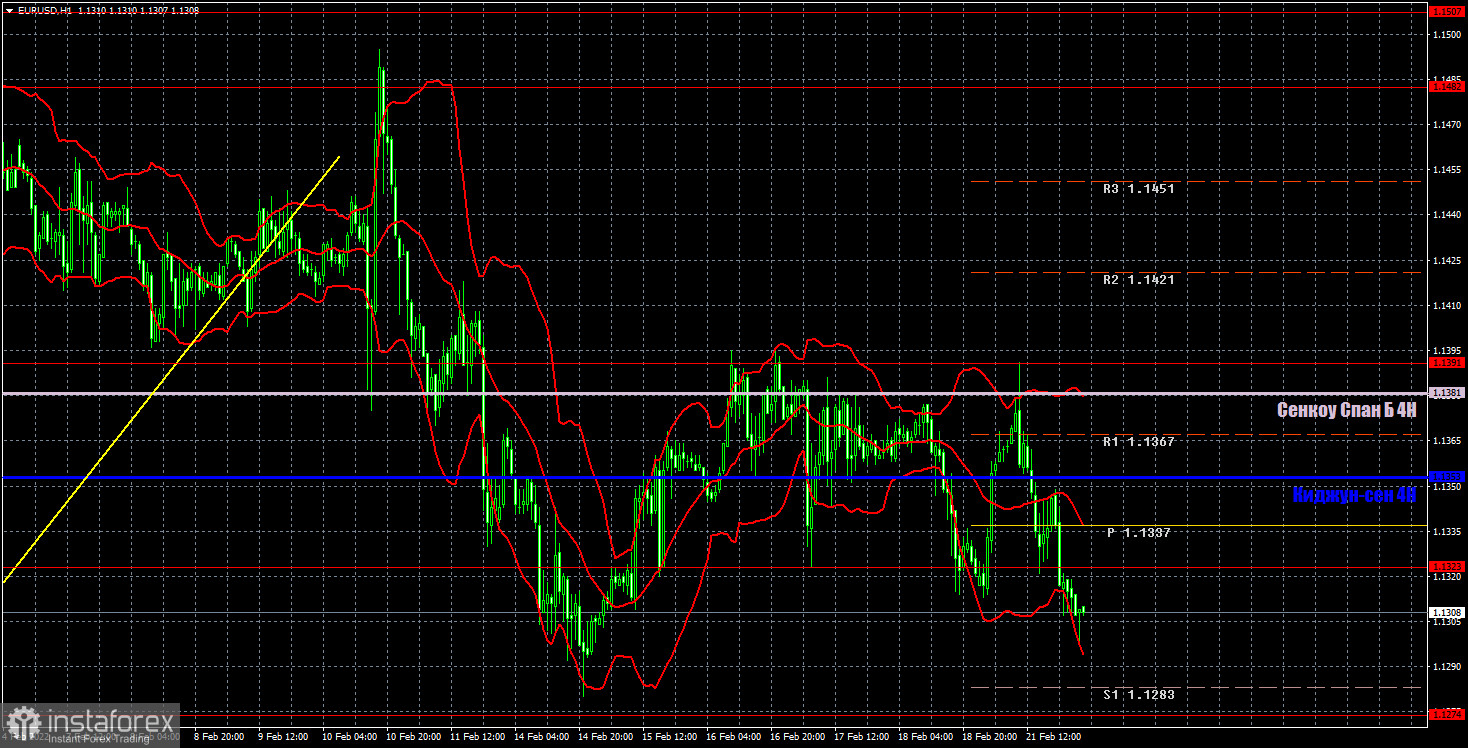This screenshot has height=748, width=1468.
Task: Click the 1.1482 price tag on axis
Action: click(1448, 87)
